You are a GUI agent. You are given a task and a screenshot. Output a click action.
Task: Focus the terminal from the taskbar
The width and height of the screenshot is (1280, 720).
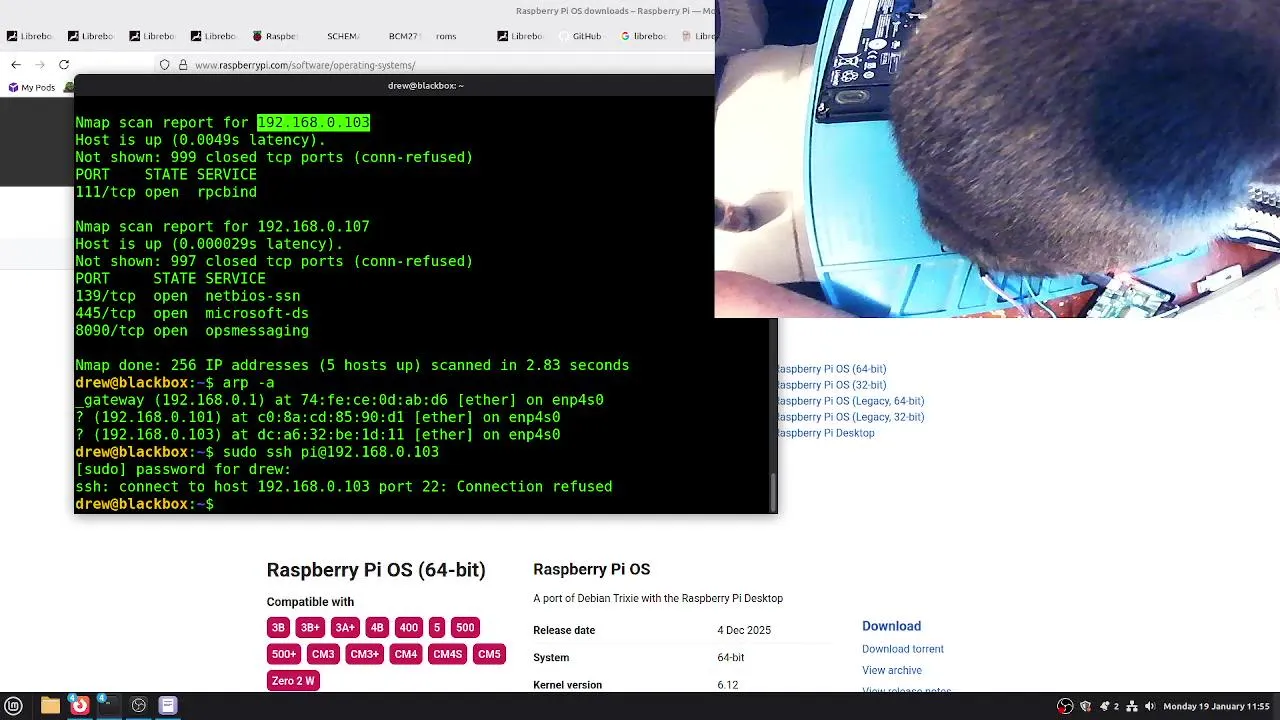[x=108, y=706]
